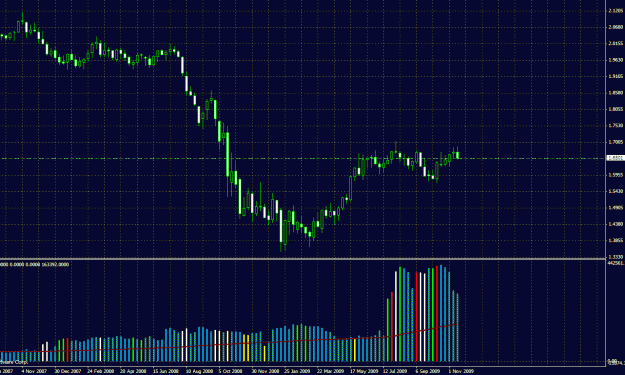Click the 25 Jan 2009 date label
Viewport: 625px width, 375px height.
pyautogui.click(x=297, y=371)
